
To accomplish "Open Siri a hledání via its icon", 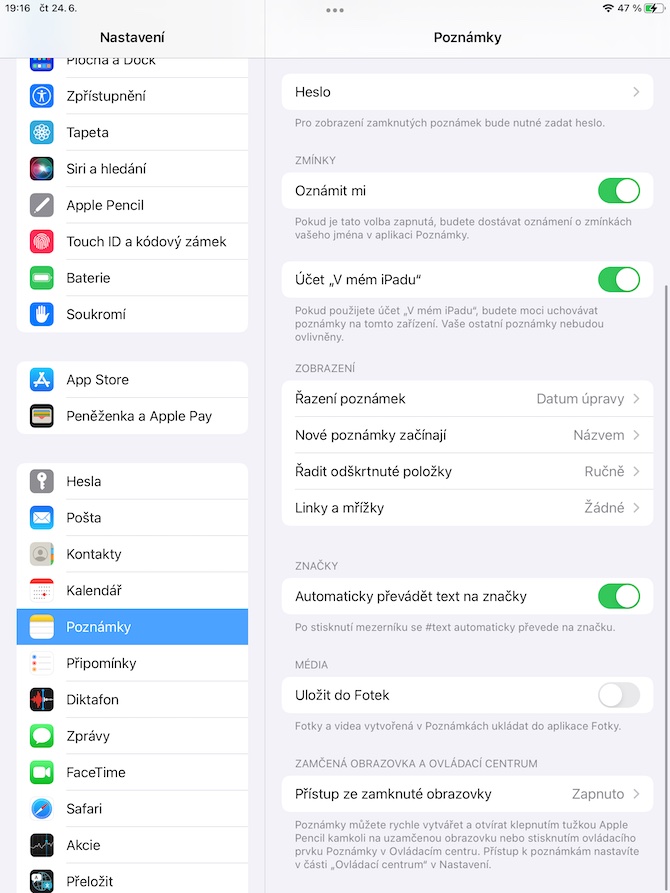I will (x=42, y=169).
